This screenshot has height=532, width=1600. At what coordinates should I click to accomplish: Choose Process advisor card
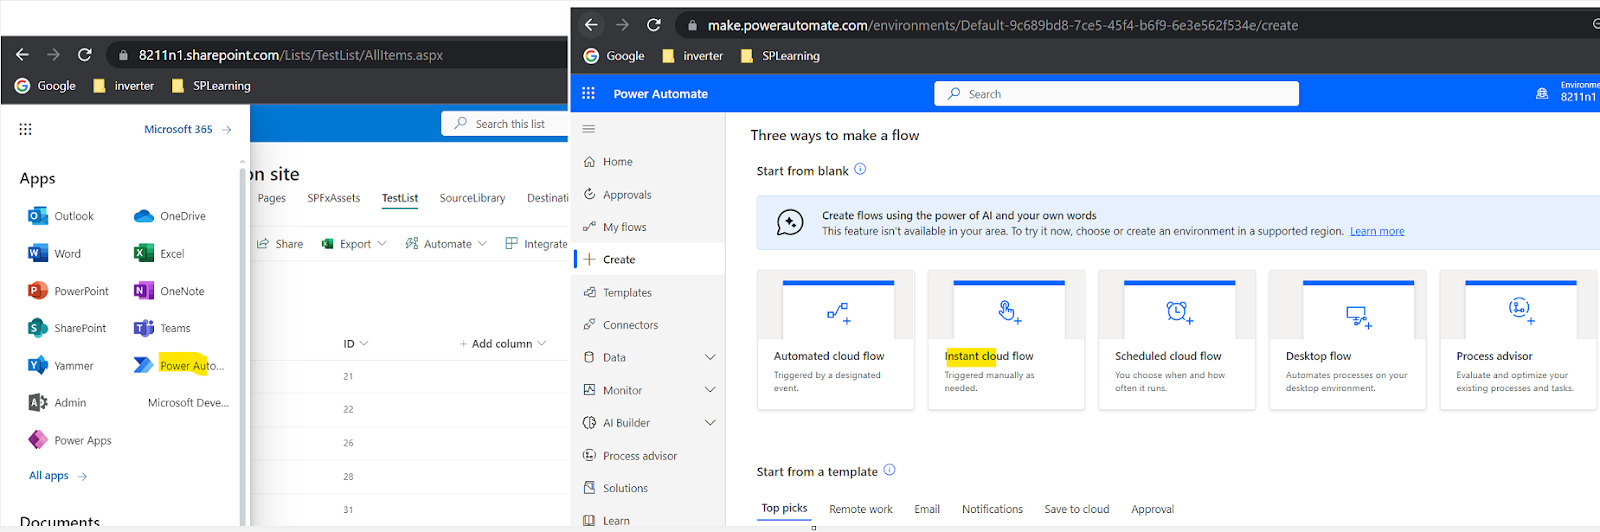coord(1518,340)
